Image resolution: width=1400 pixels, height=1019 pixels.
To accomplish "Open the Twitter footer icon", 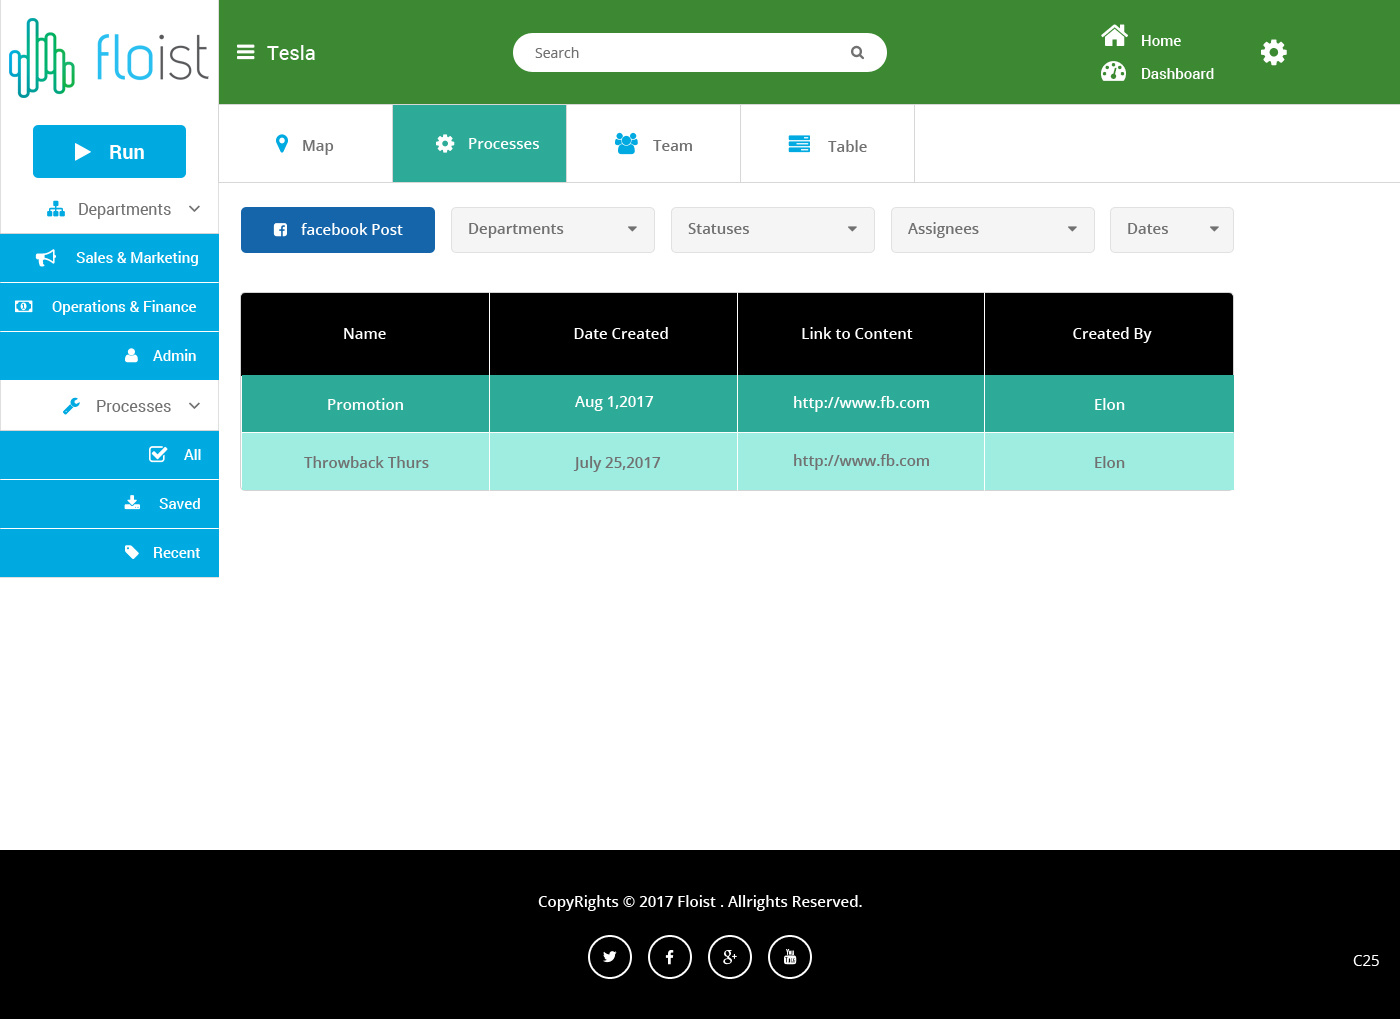I will coord(610,957).
